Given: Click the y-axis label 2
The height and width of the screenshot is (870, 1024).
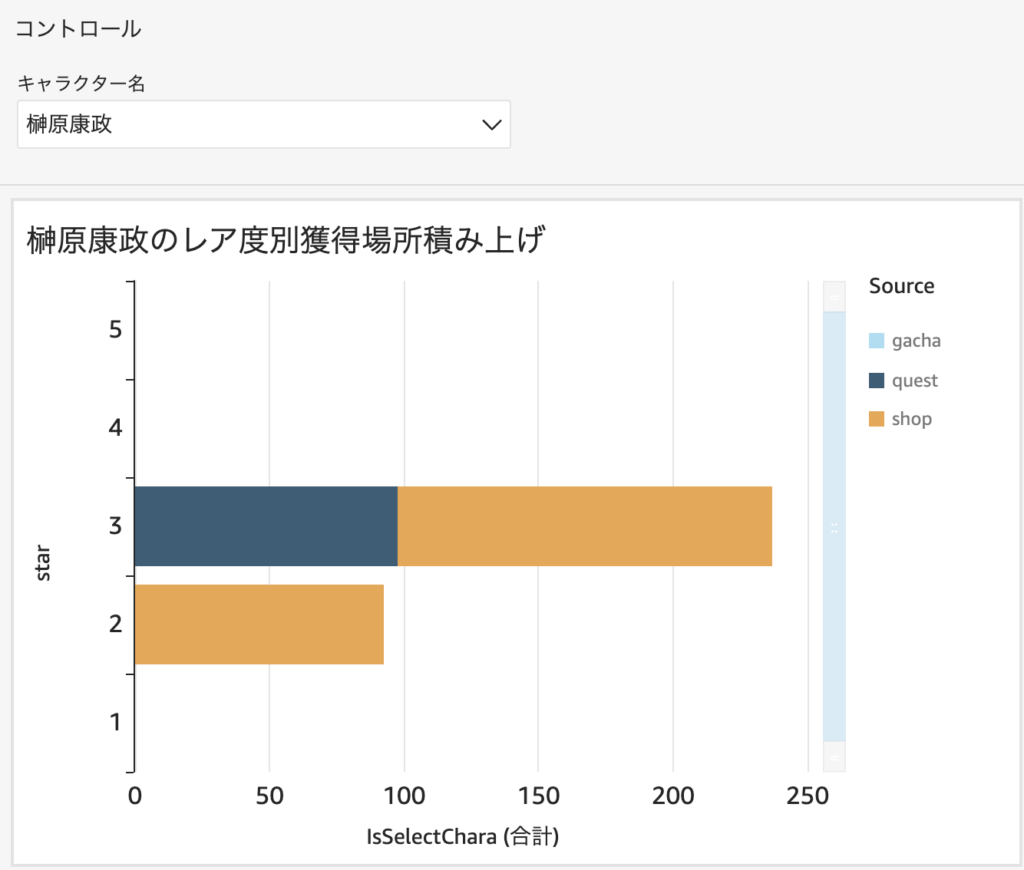Looking at the screenshot, I should click(x=116, y=624).
